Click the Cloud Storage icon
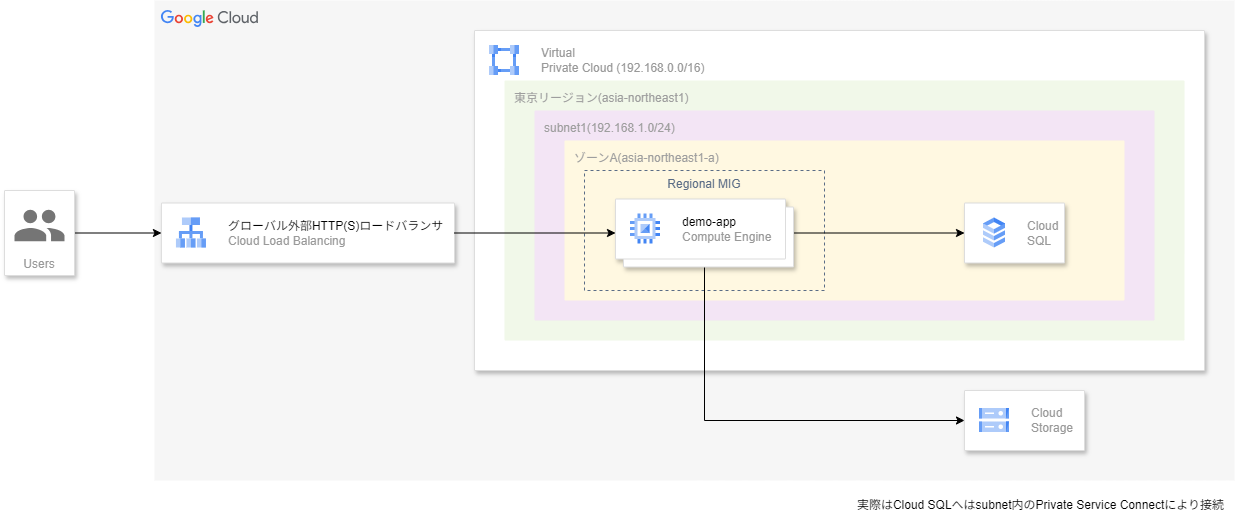Screen dimensions: 1236x520 coord(994,420)
